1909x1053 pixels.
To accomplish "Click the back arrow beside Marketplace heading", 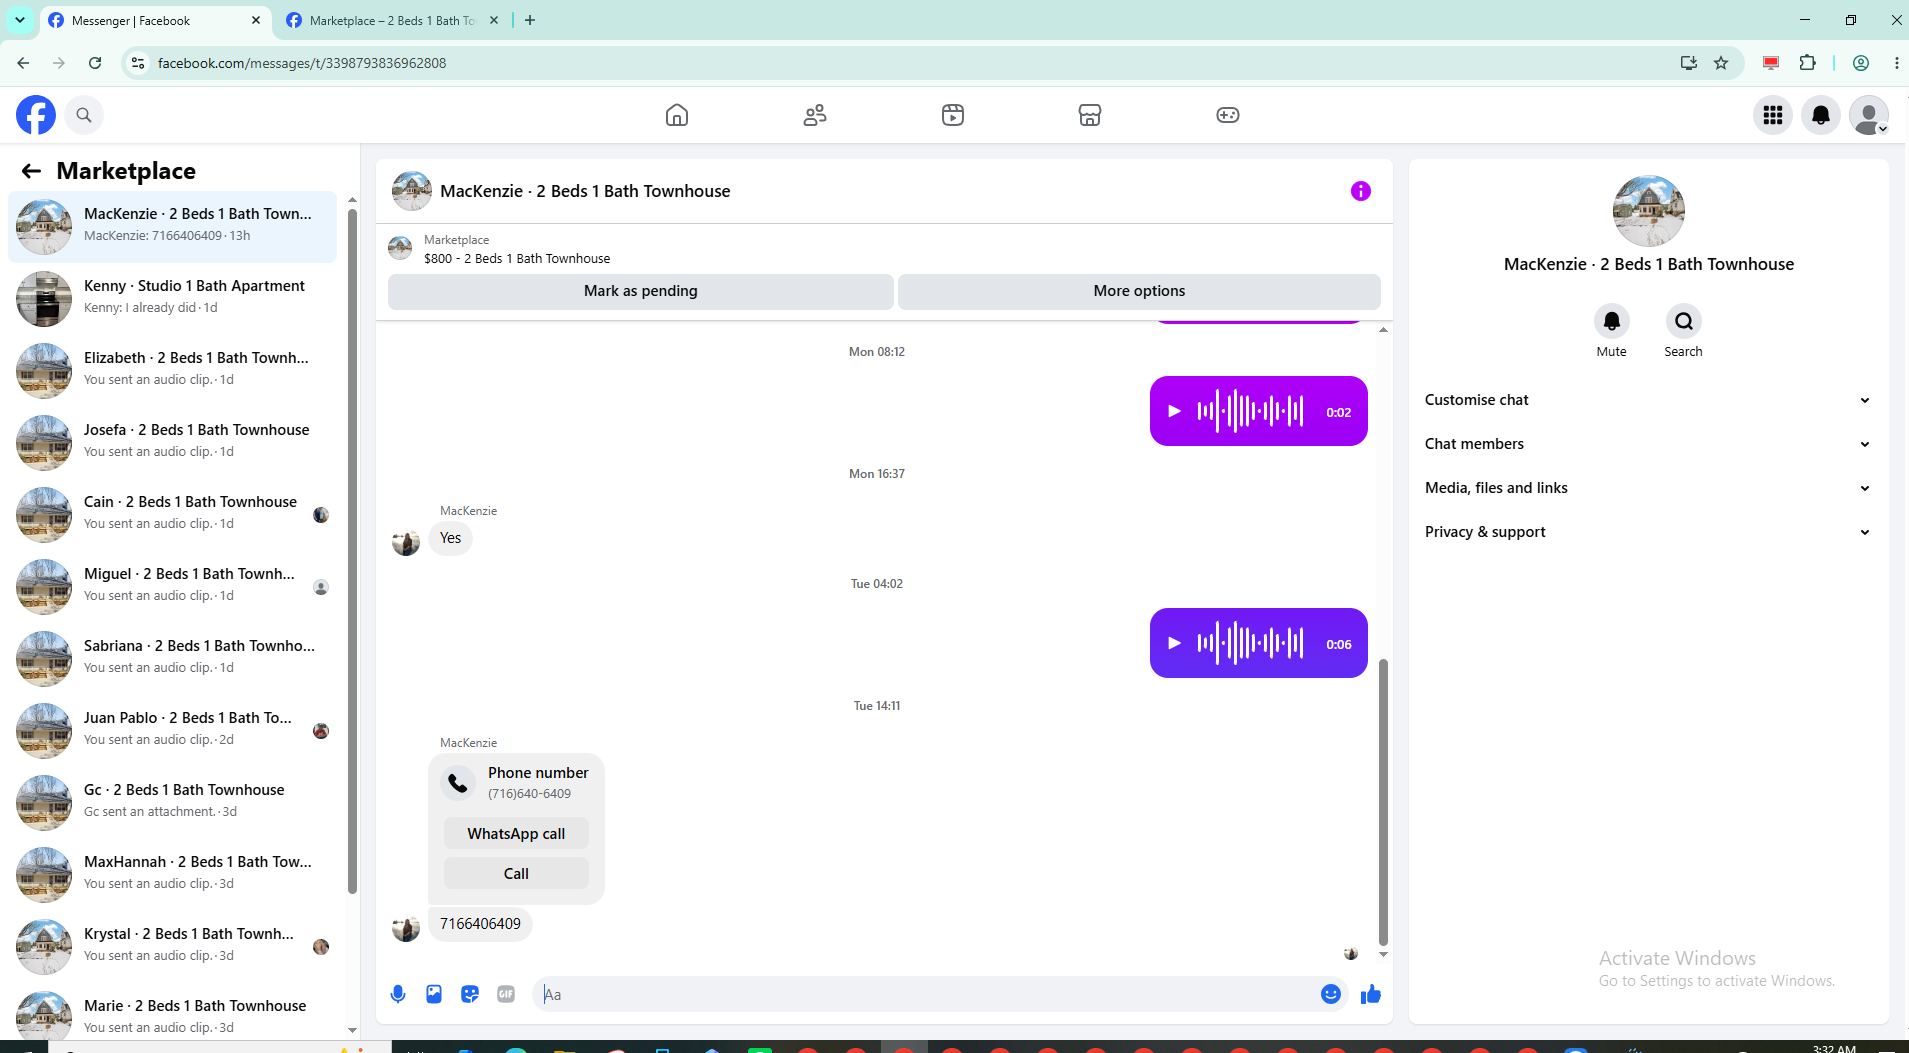I will coord(31,171).
